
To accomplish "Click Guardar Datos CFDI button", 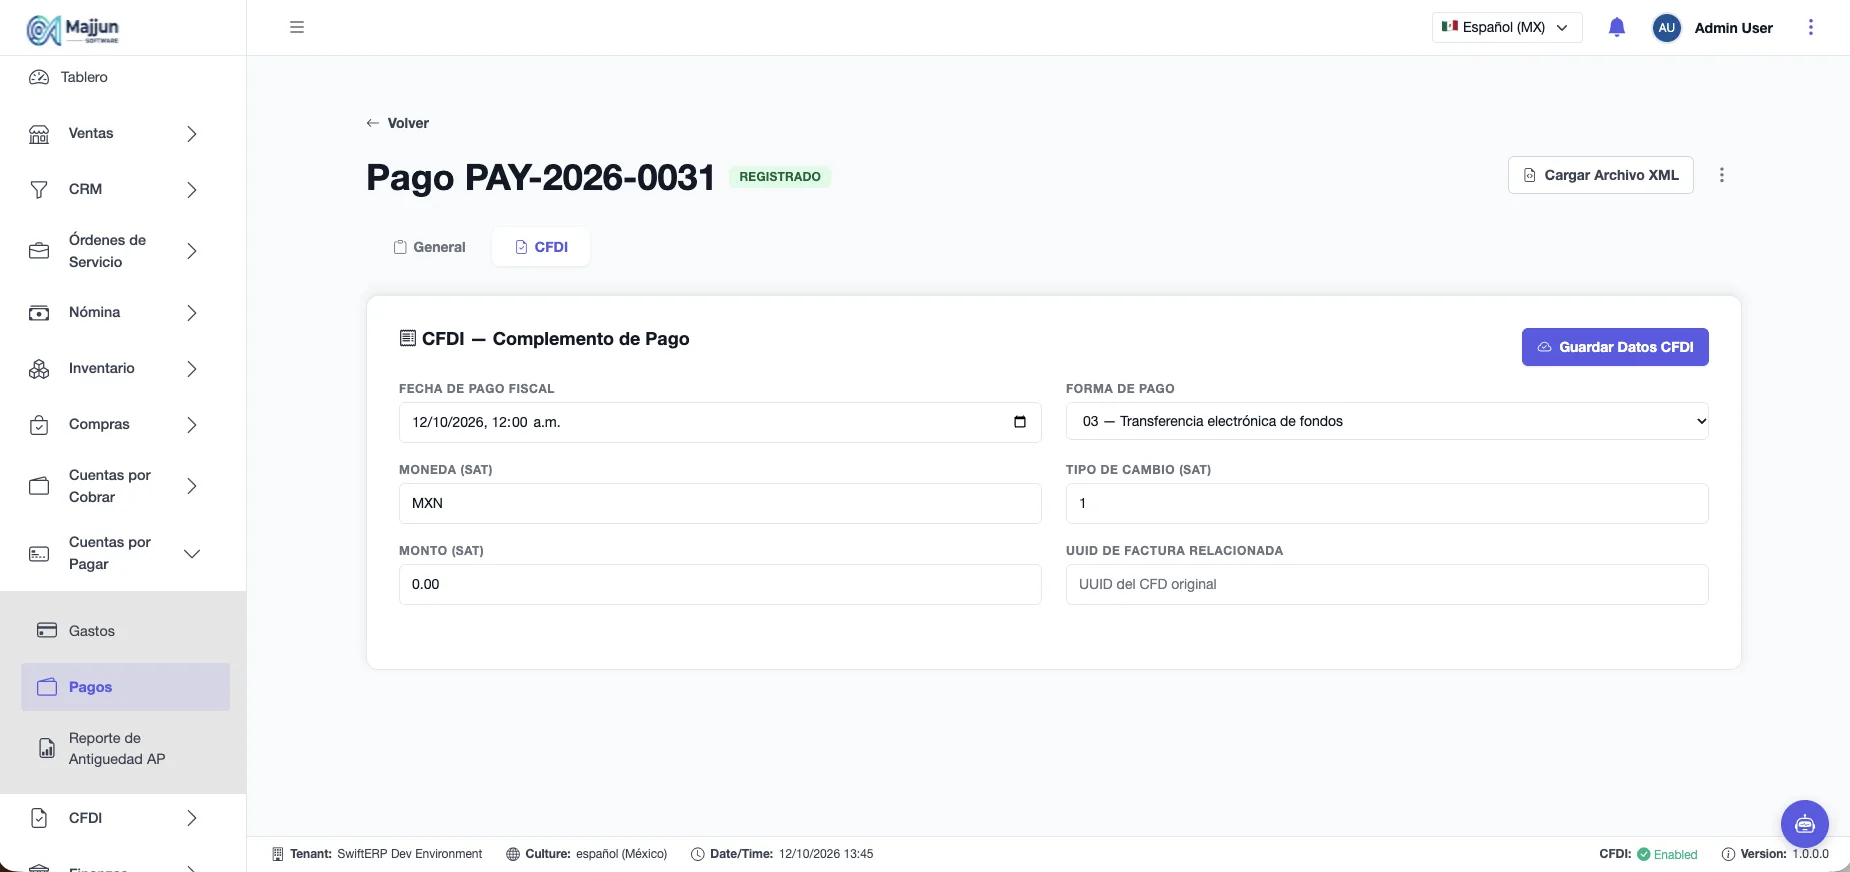I will 1615,347.
